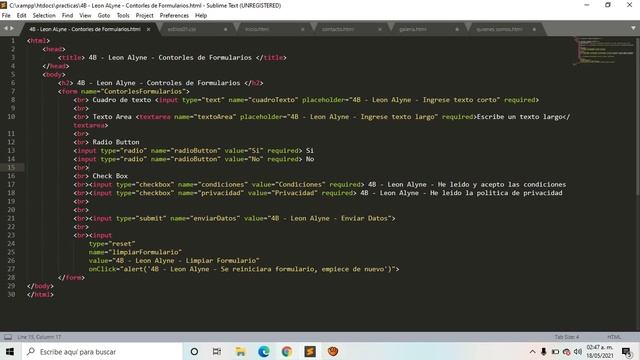Open the Goto menu
Image resolution: width=640 pixels, height=360 pixels.
pyautogui.click(x=104, y=16)
